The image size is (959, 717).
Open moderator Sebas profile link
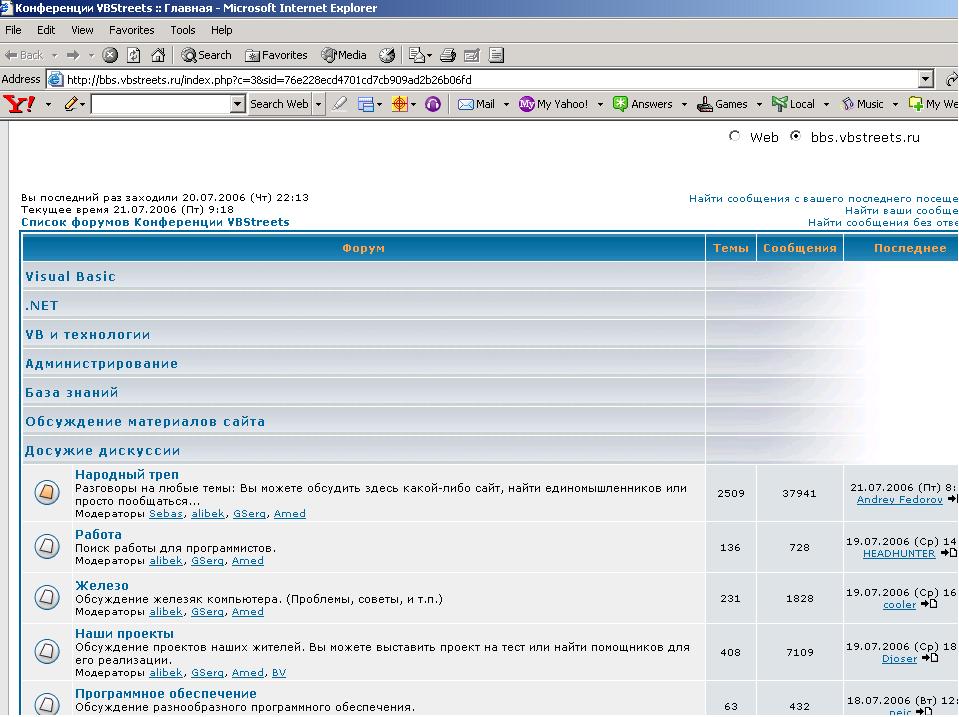tap(166, 514)
